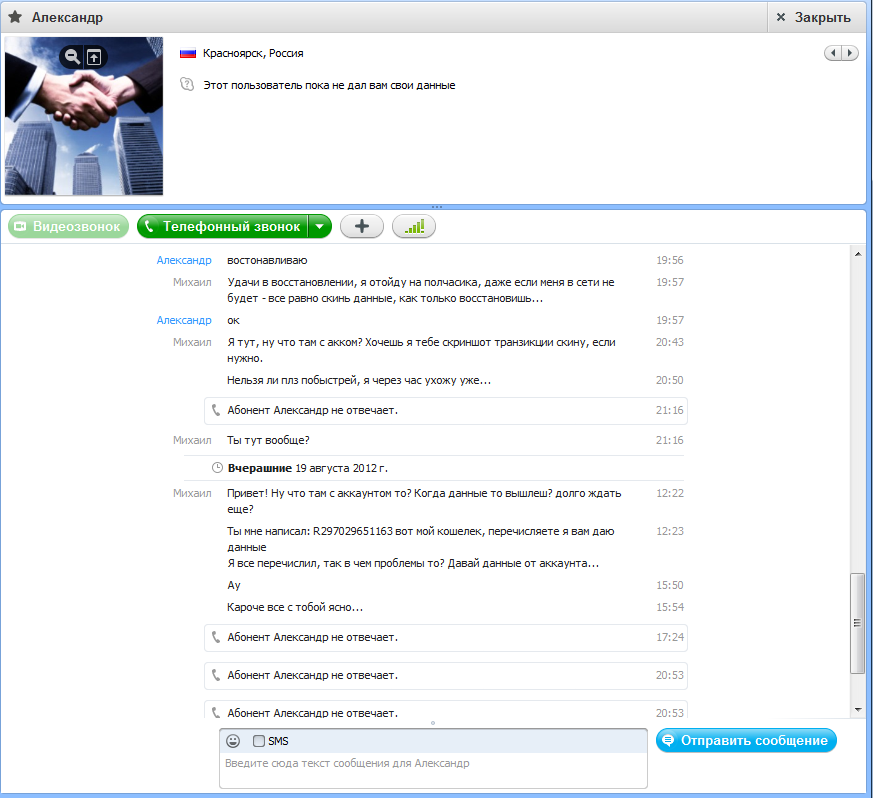Go to next profile panel arrow
The image size is (873, 798).
[x=850, y=53]
